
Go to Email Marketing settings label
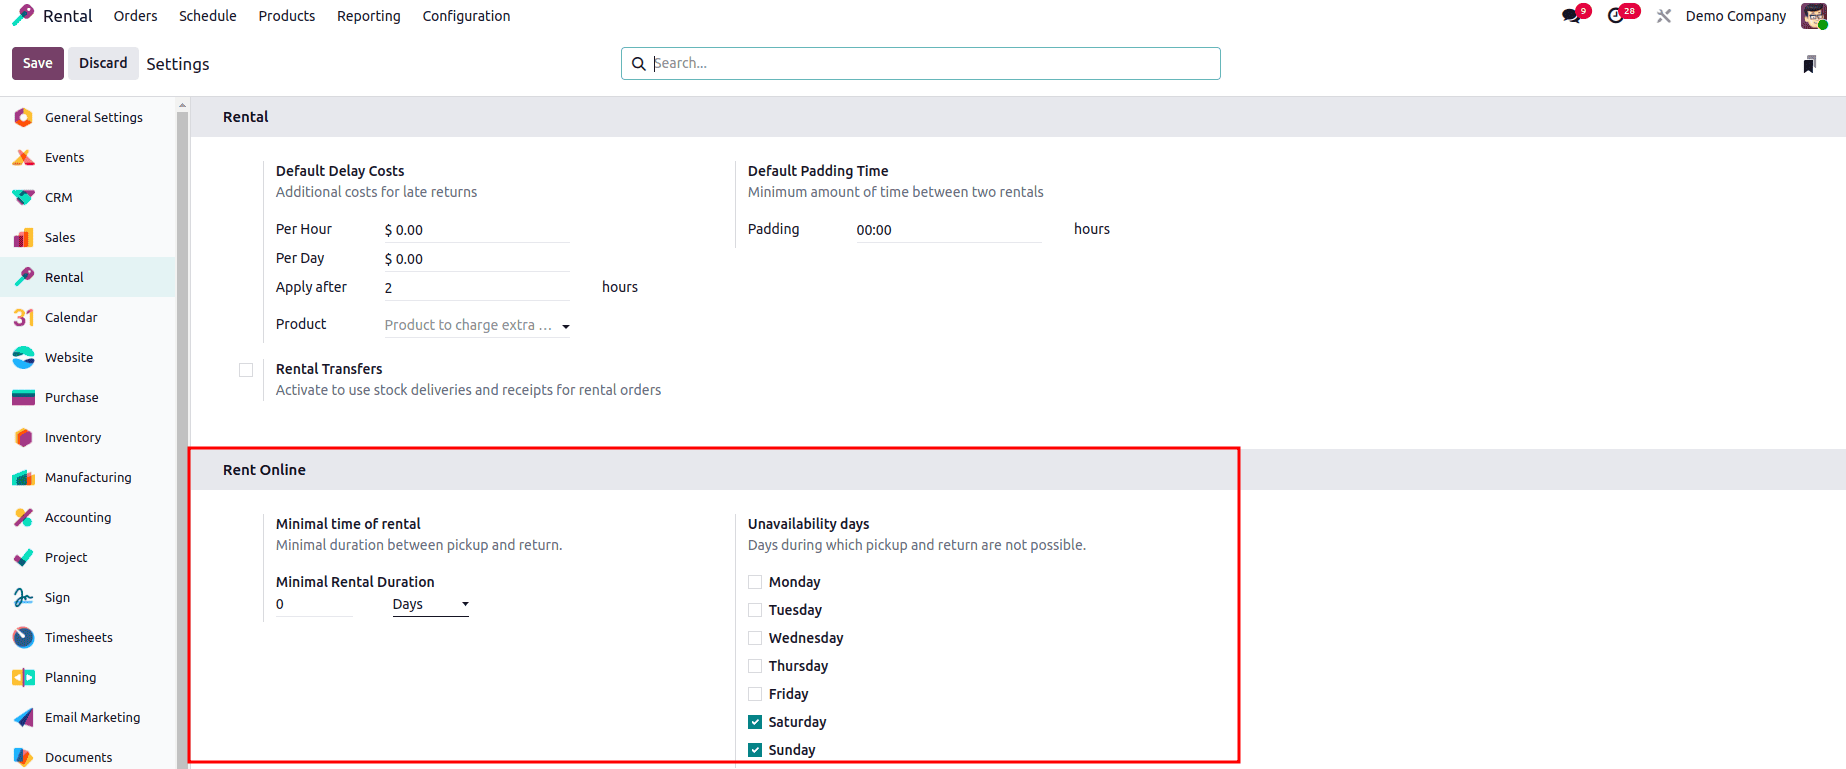click(93, 717)
